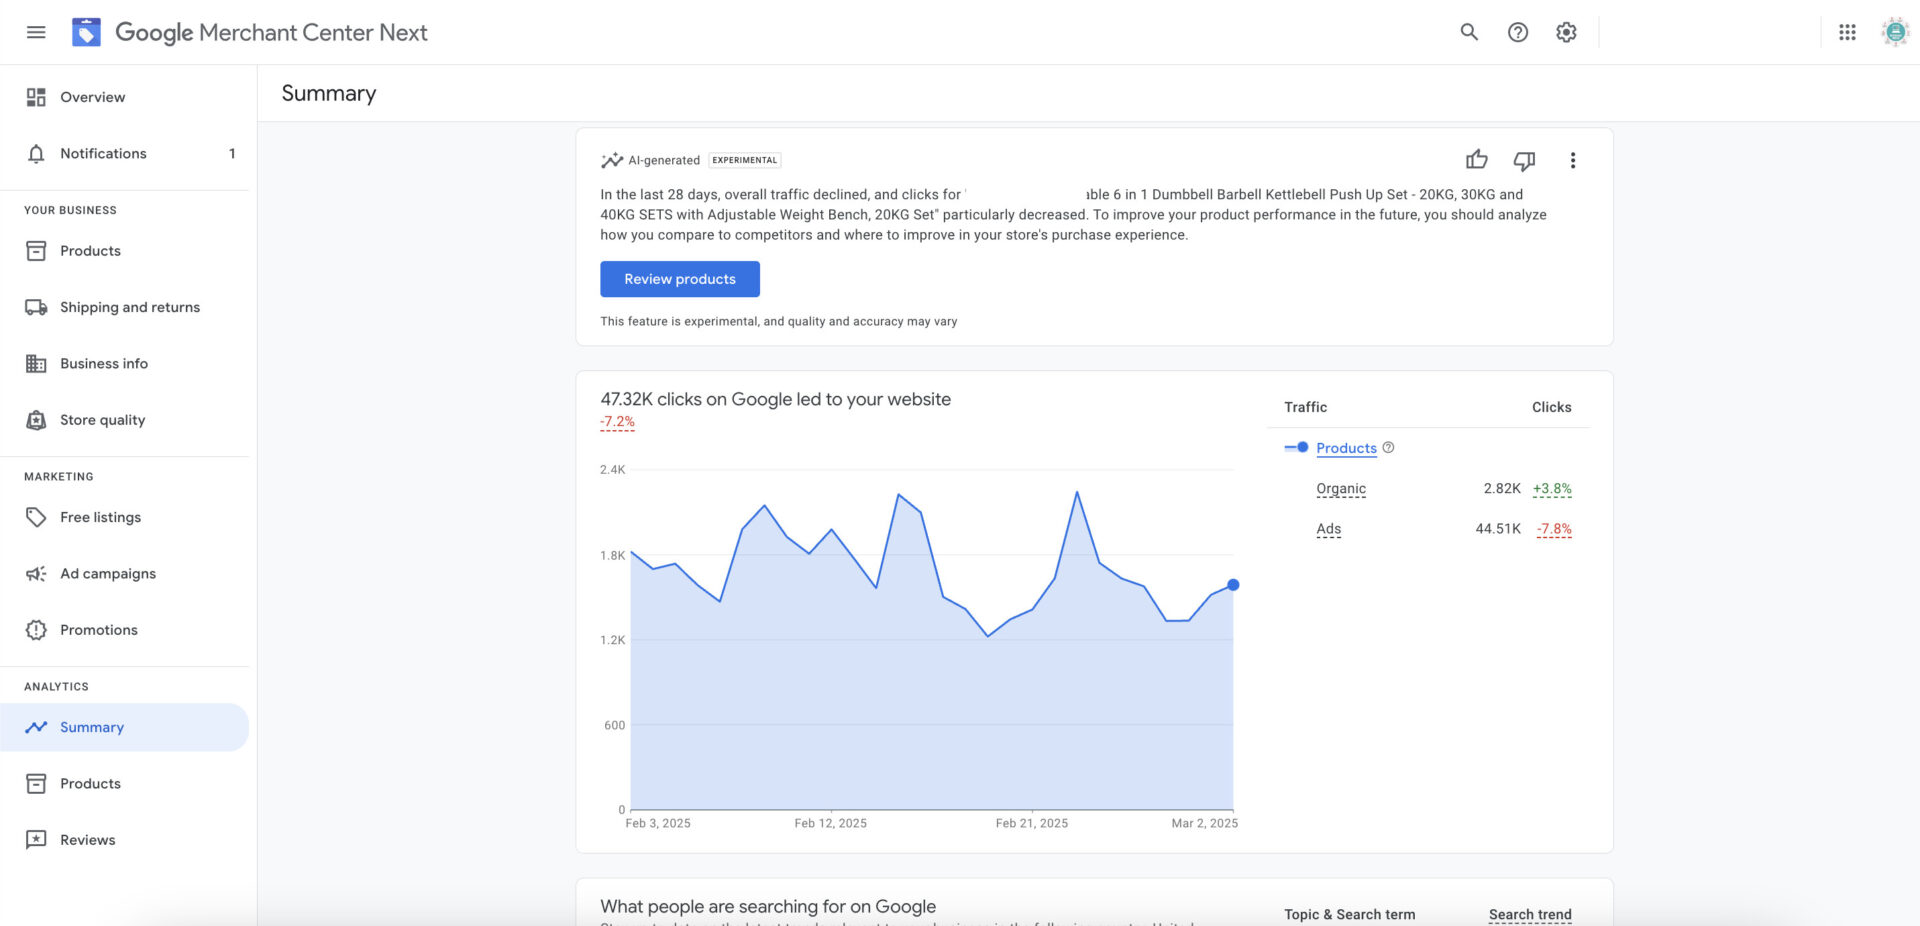Open the account avatar menu

pos(1895,32)
